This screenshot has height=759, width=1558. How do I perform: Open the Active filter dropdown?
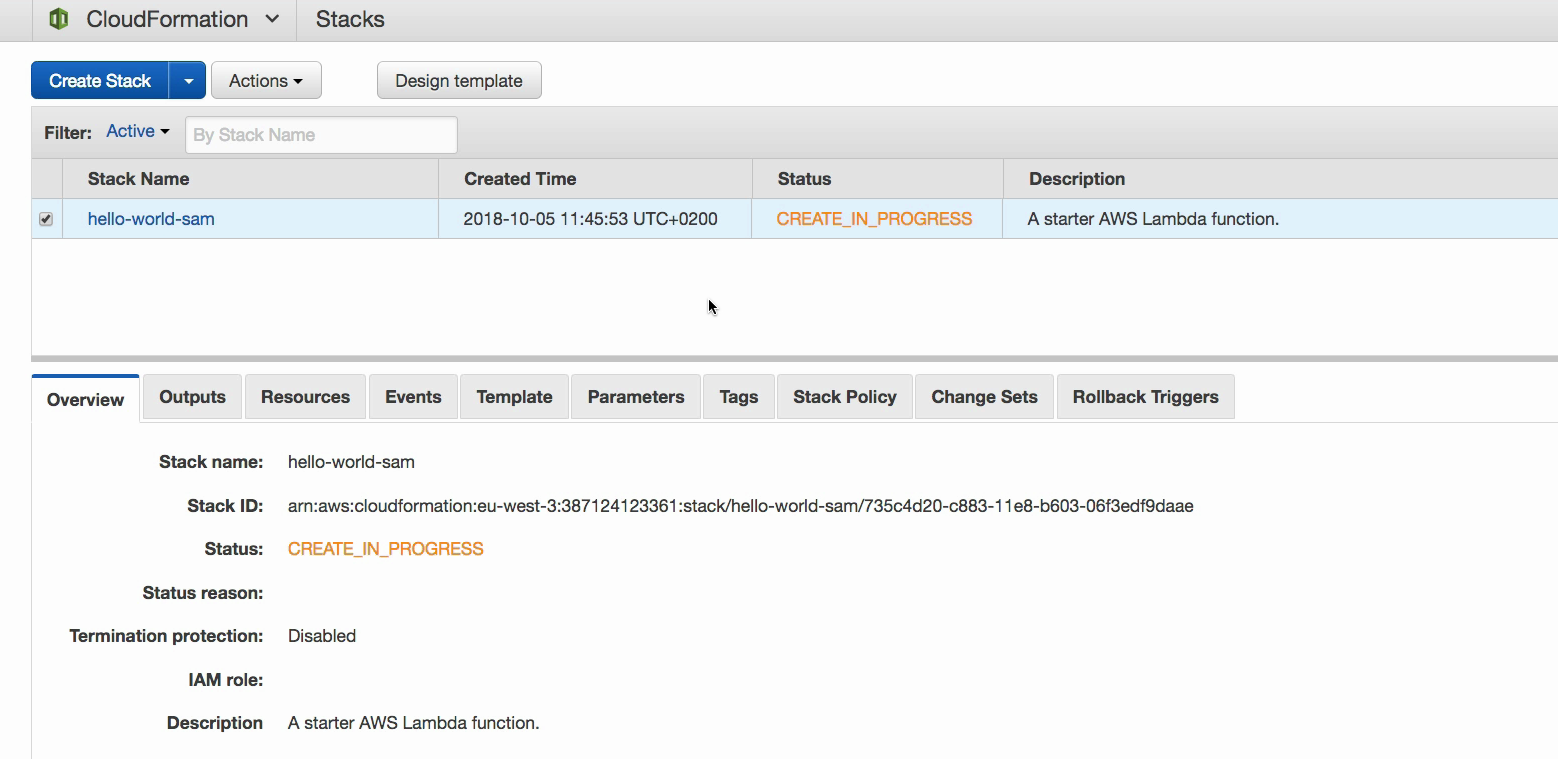click(x=138, y=132)
